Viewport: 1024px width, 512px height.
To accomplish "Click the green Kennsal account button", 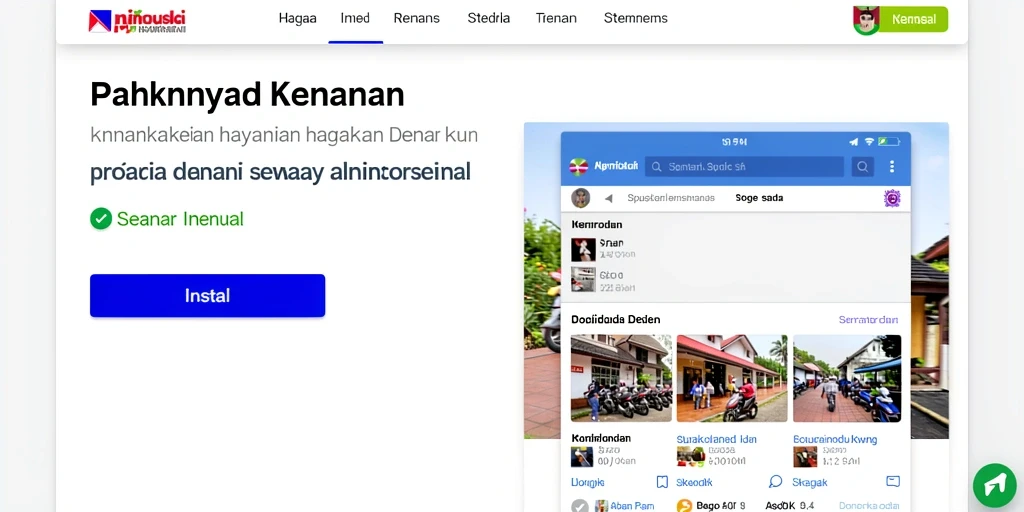I will pyautogui.click(x=913, y=20).
